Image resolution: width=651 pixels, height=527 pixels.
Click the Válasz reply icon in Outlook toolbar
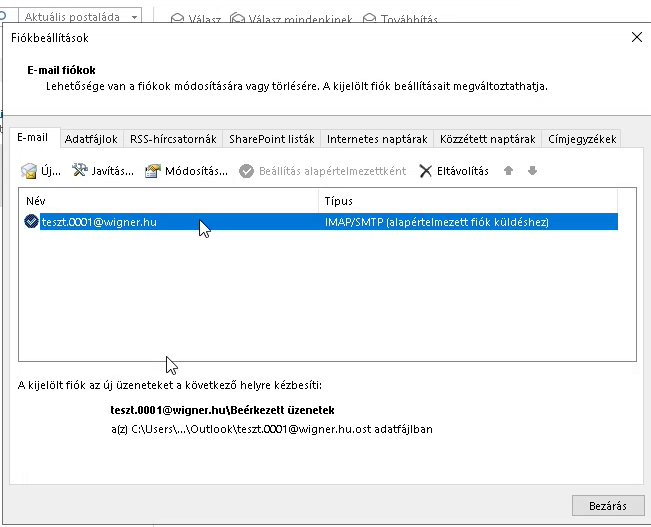point(178,19)
